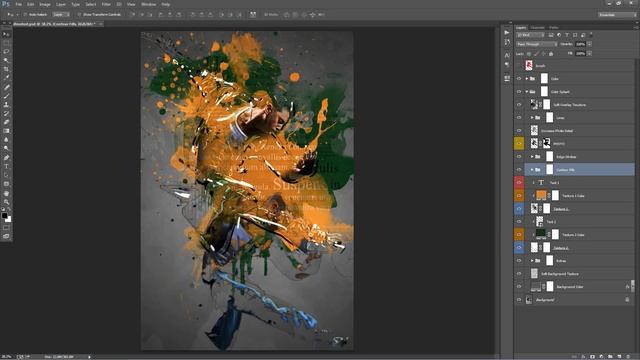This screenshot has height=360, width=640.
Task: Toggle layer filtering switch on Layers panel
Action: 591,35
